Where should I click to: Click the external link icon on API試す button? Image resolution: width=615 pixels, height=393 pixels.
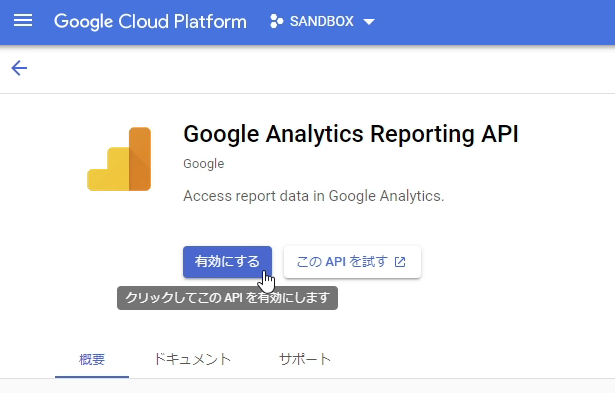[x=400, y=262]
